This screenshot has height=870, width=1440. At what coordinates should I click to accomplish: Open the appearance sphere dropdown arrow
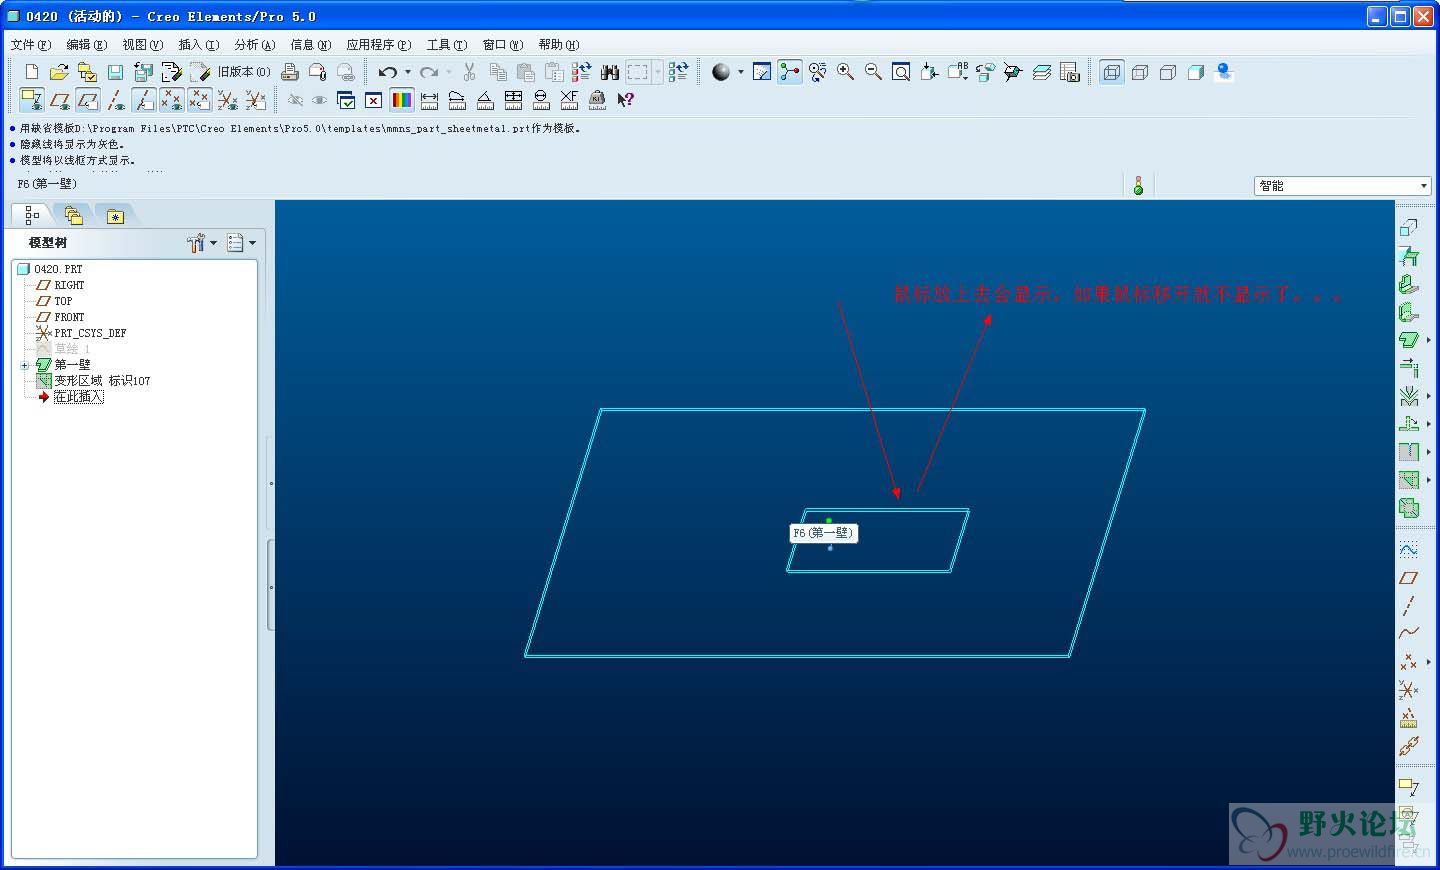(x=740, y=72)
